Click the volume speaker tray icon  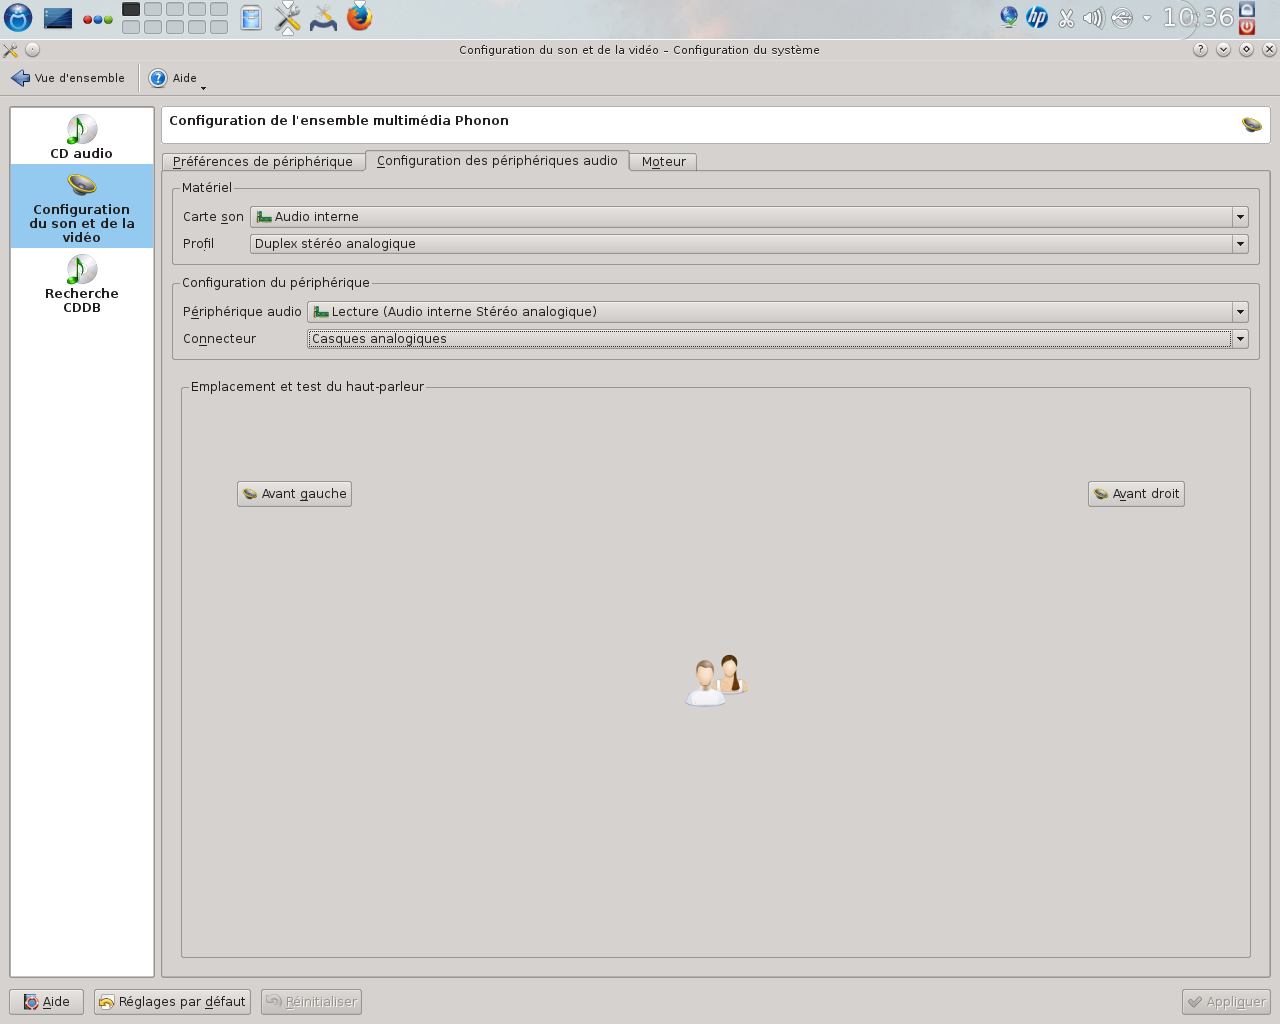coord(1093,18)
